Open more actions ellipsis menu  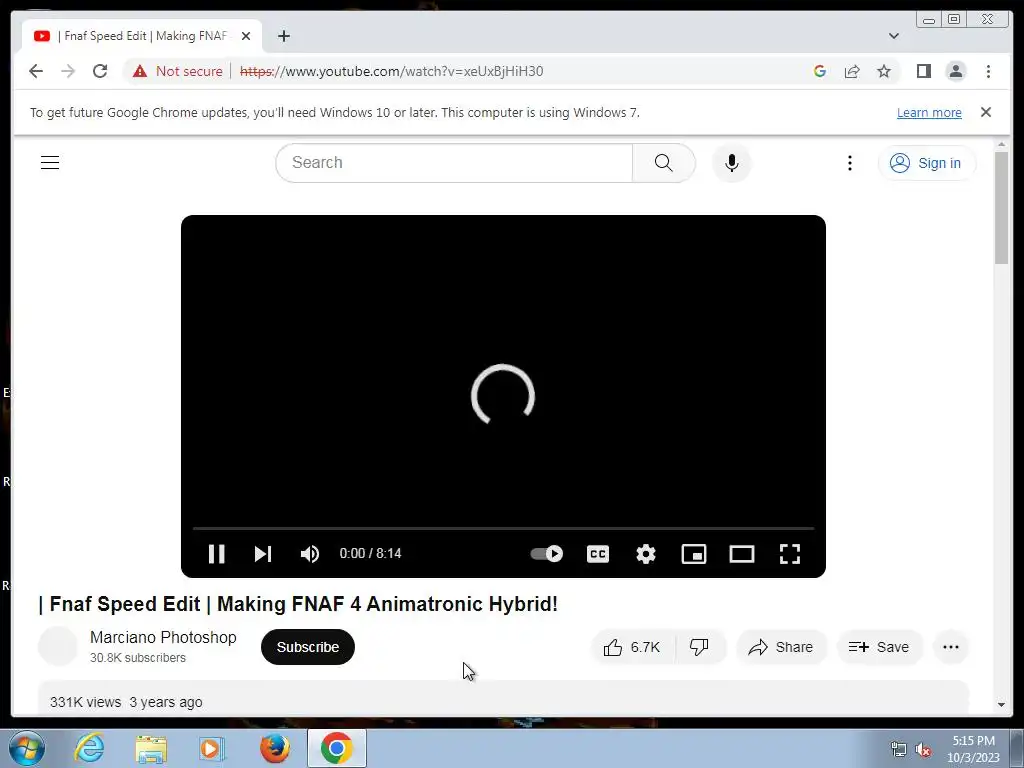pyautogui.click(x=951, y=647)
